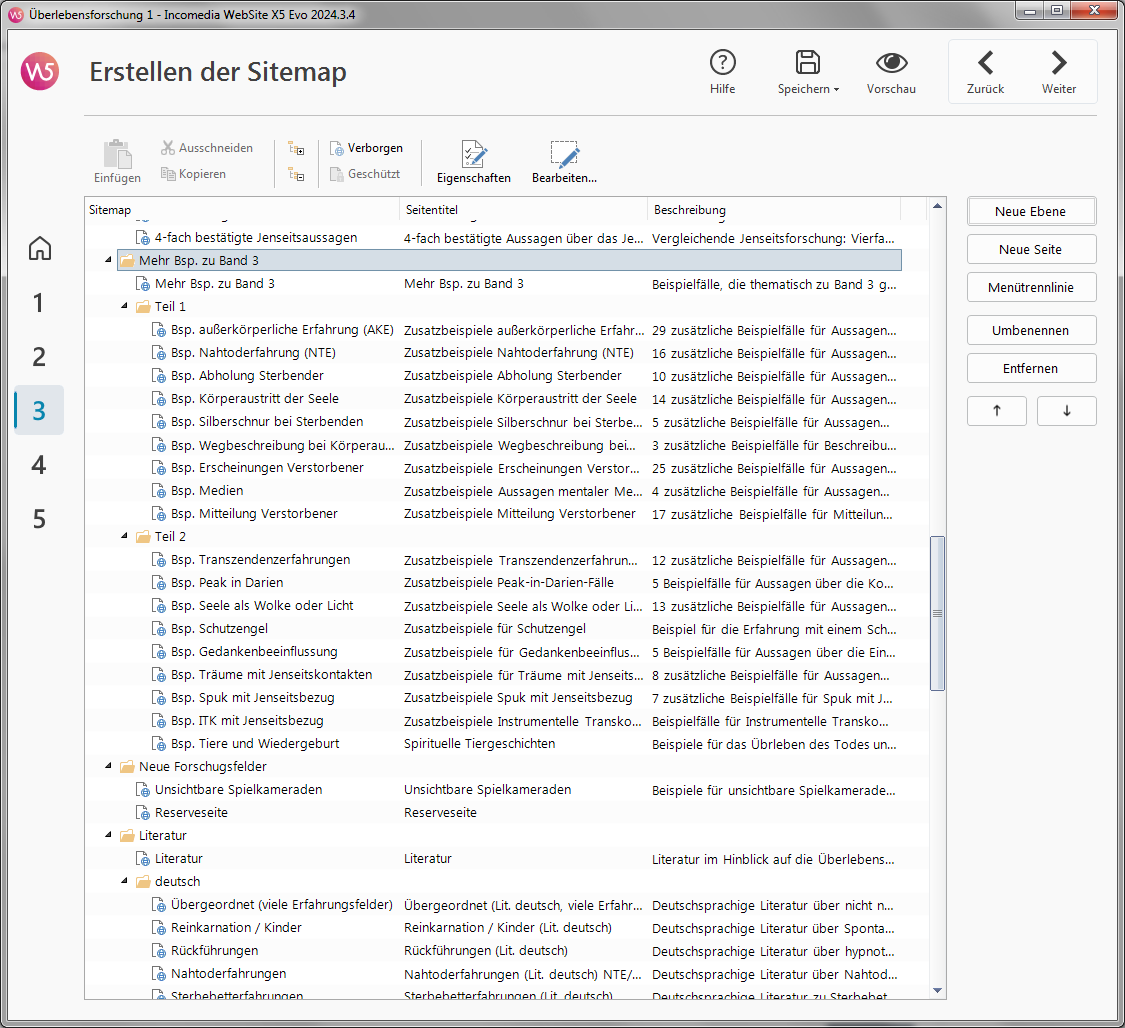Collapse the Neue Forschugsfelder folder

pos(109,767)
